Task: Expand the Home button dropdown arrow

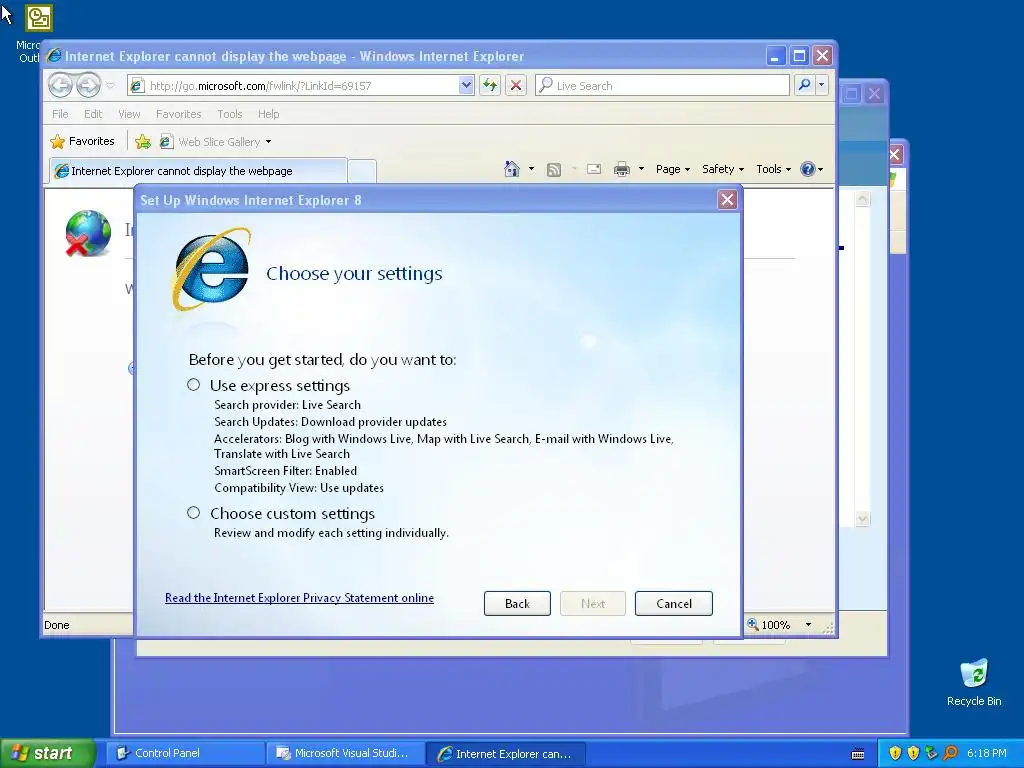Action: (531, 169)
